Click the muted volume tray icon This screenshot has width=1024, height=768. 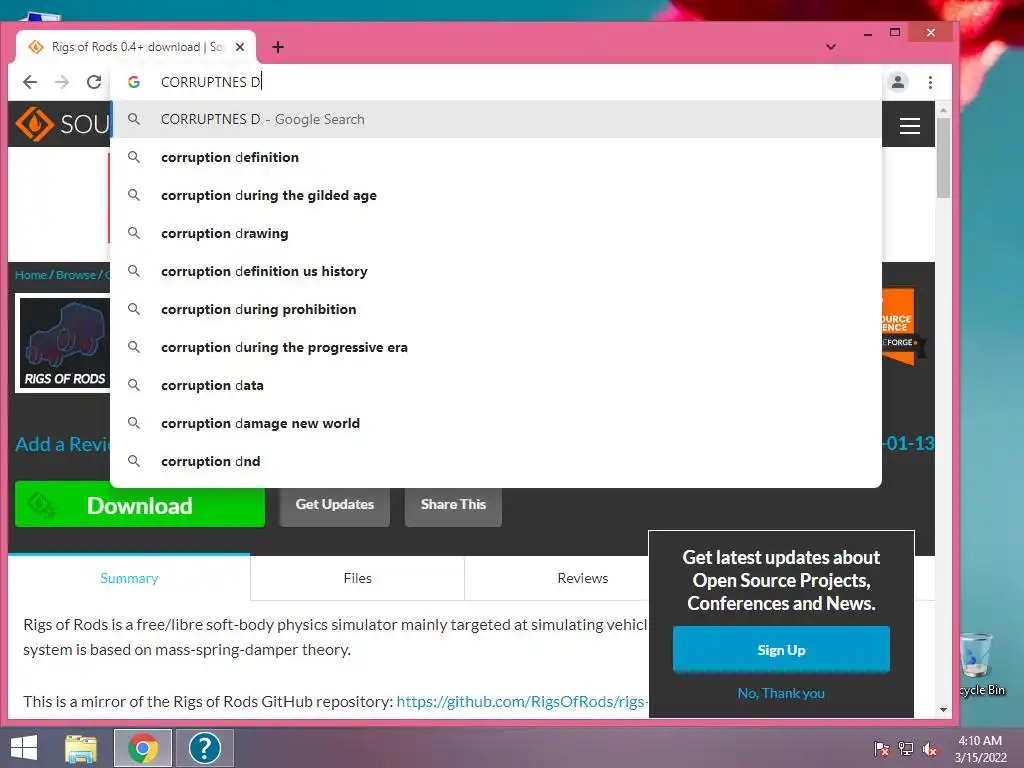click(930, 749)
